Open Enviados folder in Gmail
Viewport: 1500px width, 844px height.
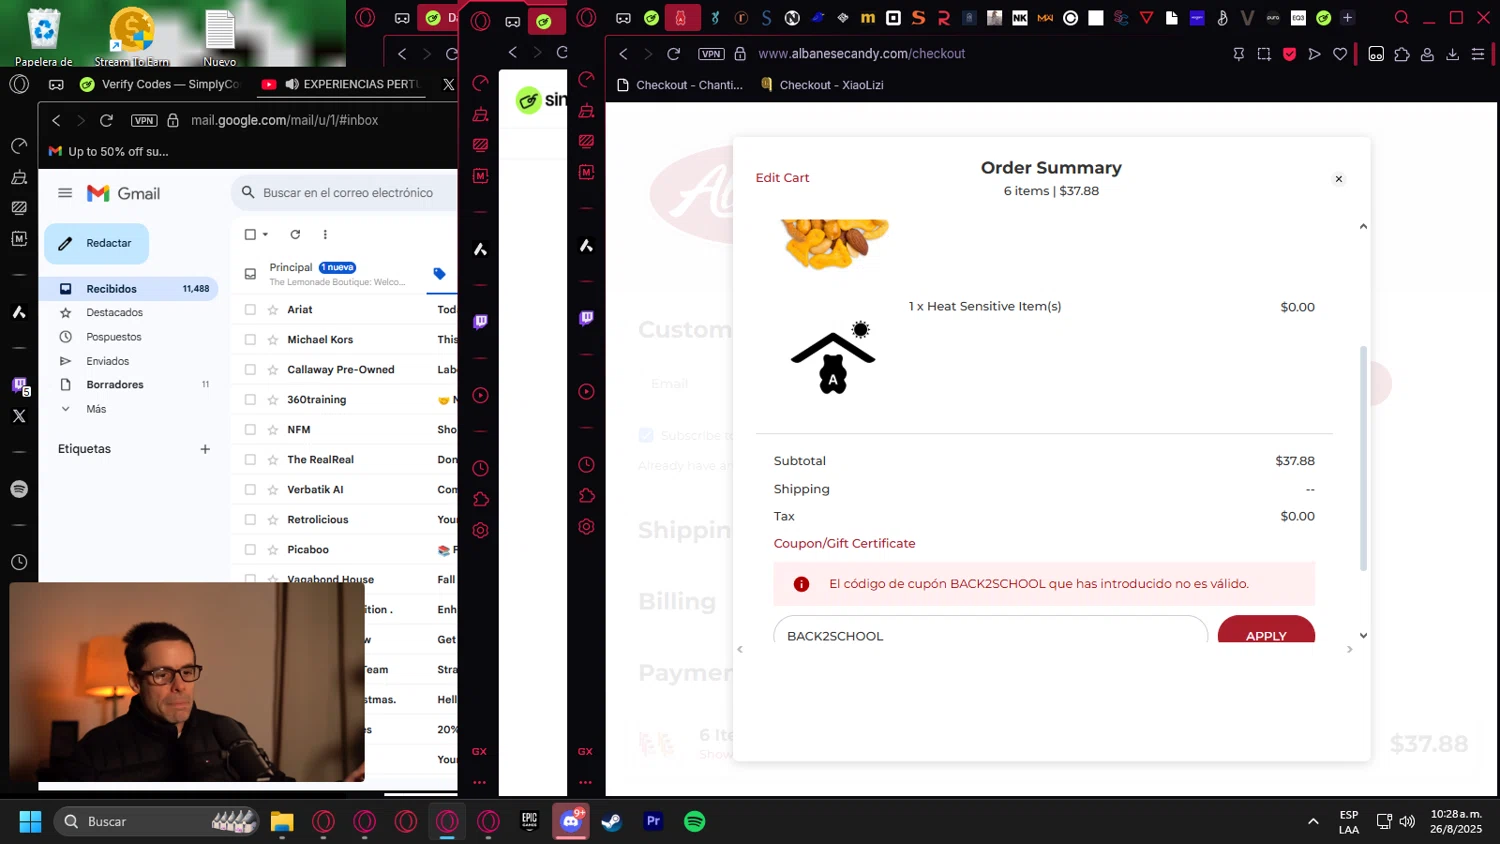(x=107, y=361)
